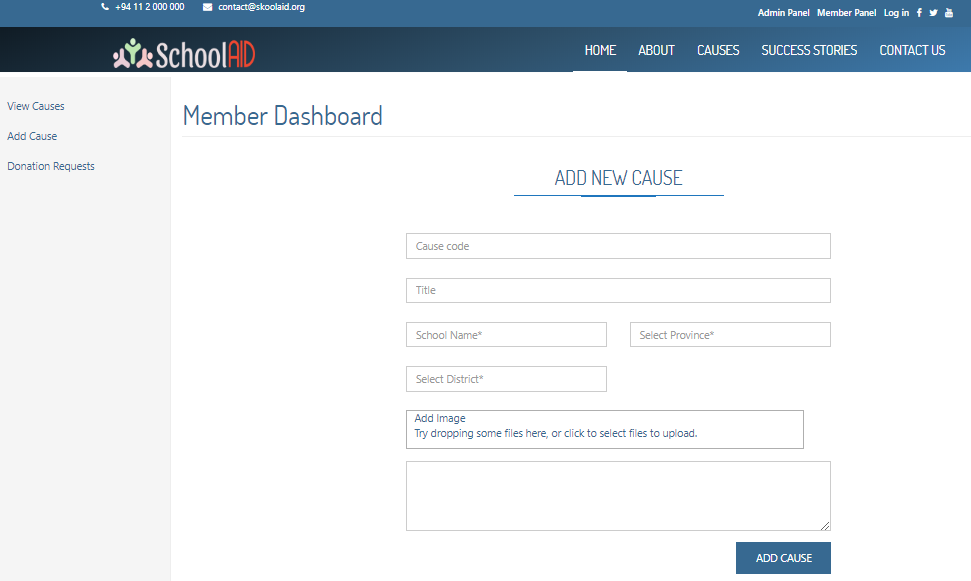The height and width of the screenshot is (581, 971).
Task: Click the phone icon beside the number
Action: point(105,7)
